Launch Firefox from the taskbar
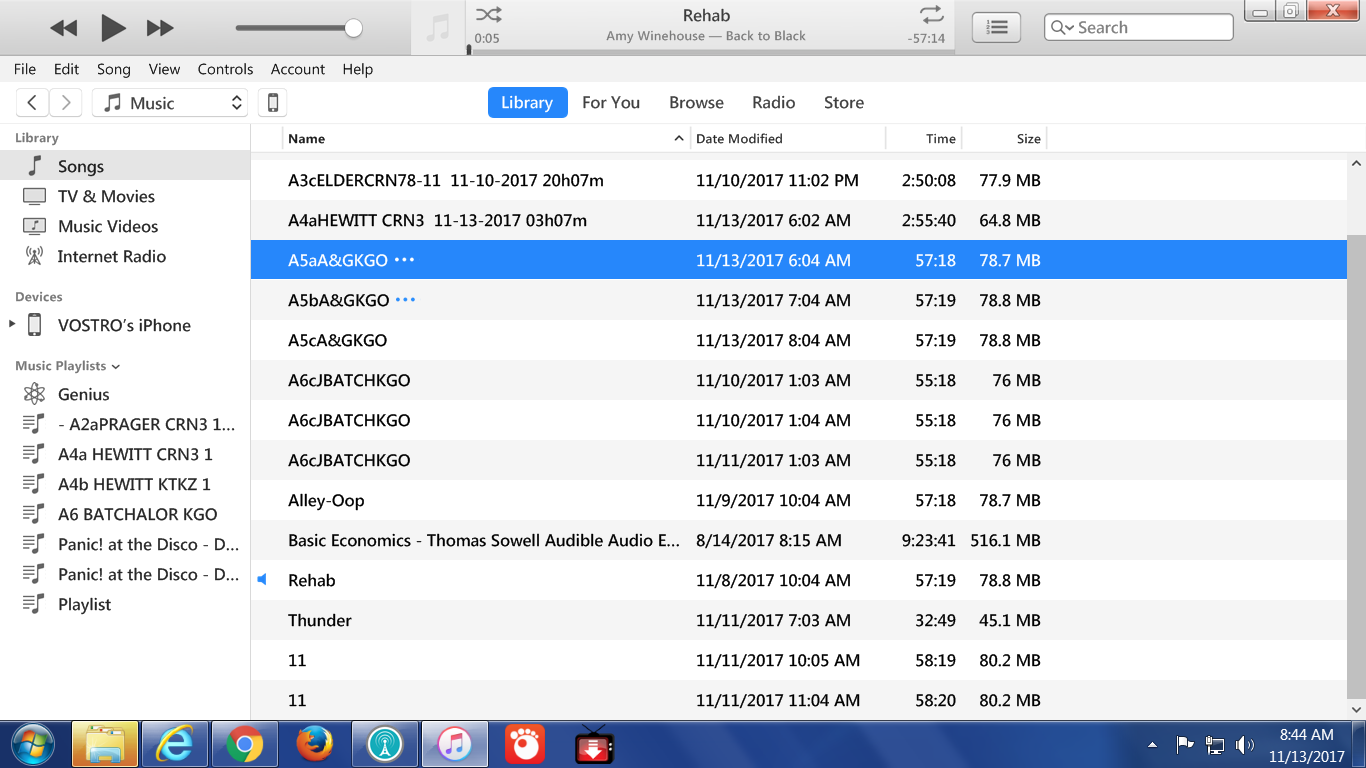This screenshot has height=768, width=1366. 314,744
